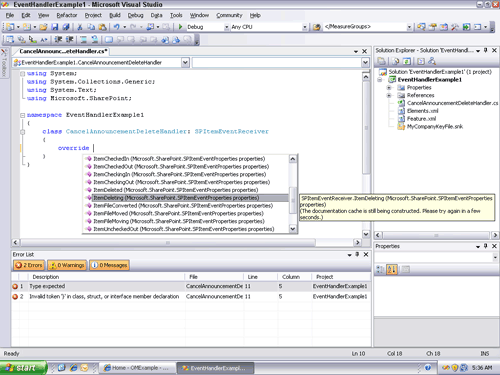Open Elements.xml in Solution Explorer
The height and width of the screenshot is (375, 500).
(422, 111)
